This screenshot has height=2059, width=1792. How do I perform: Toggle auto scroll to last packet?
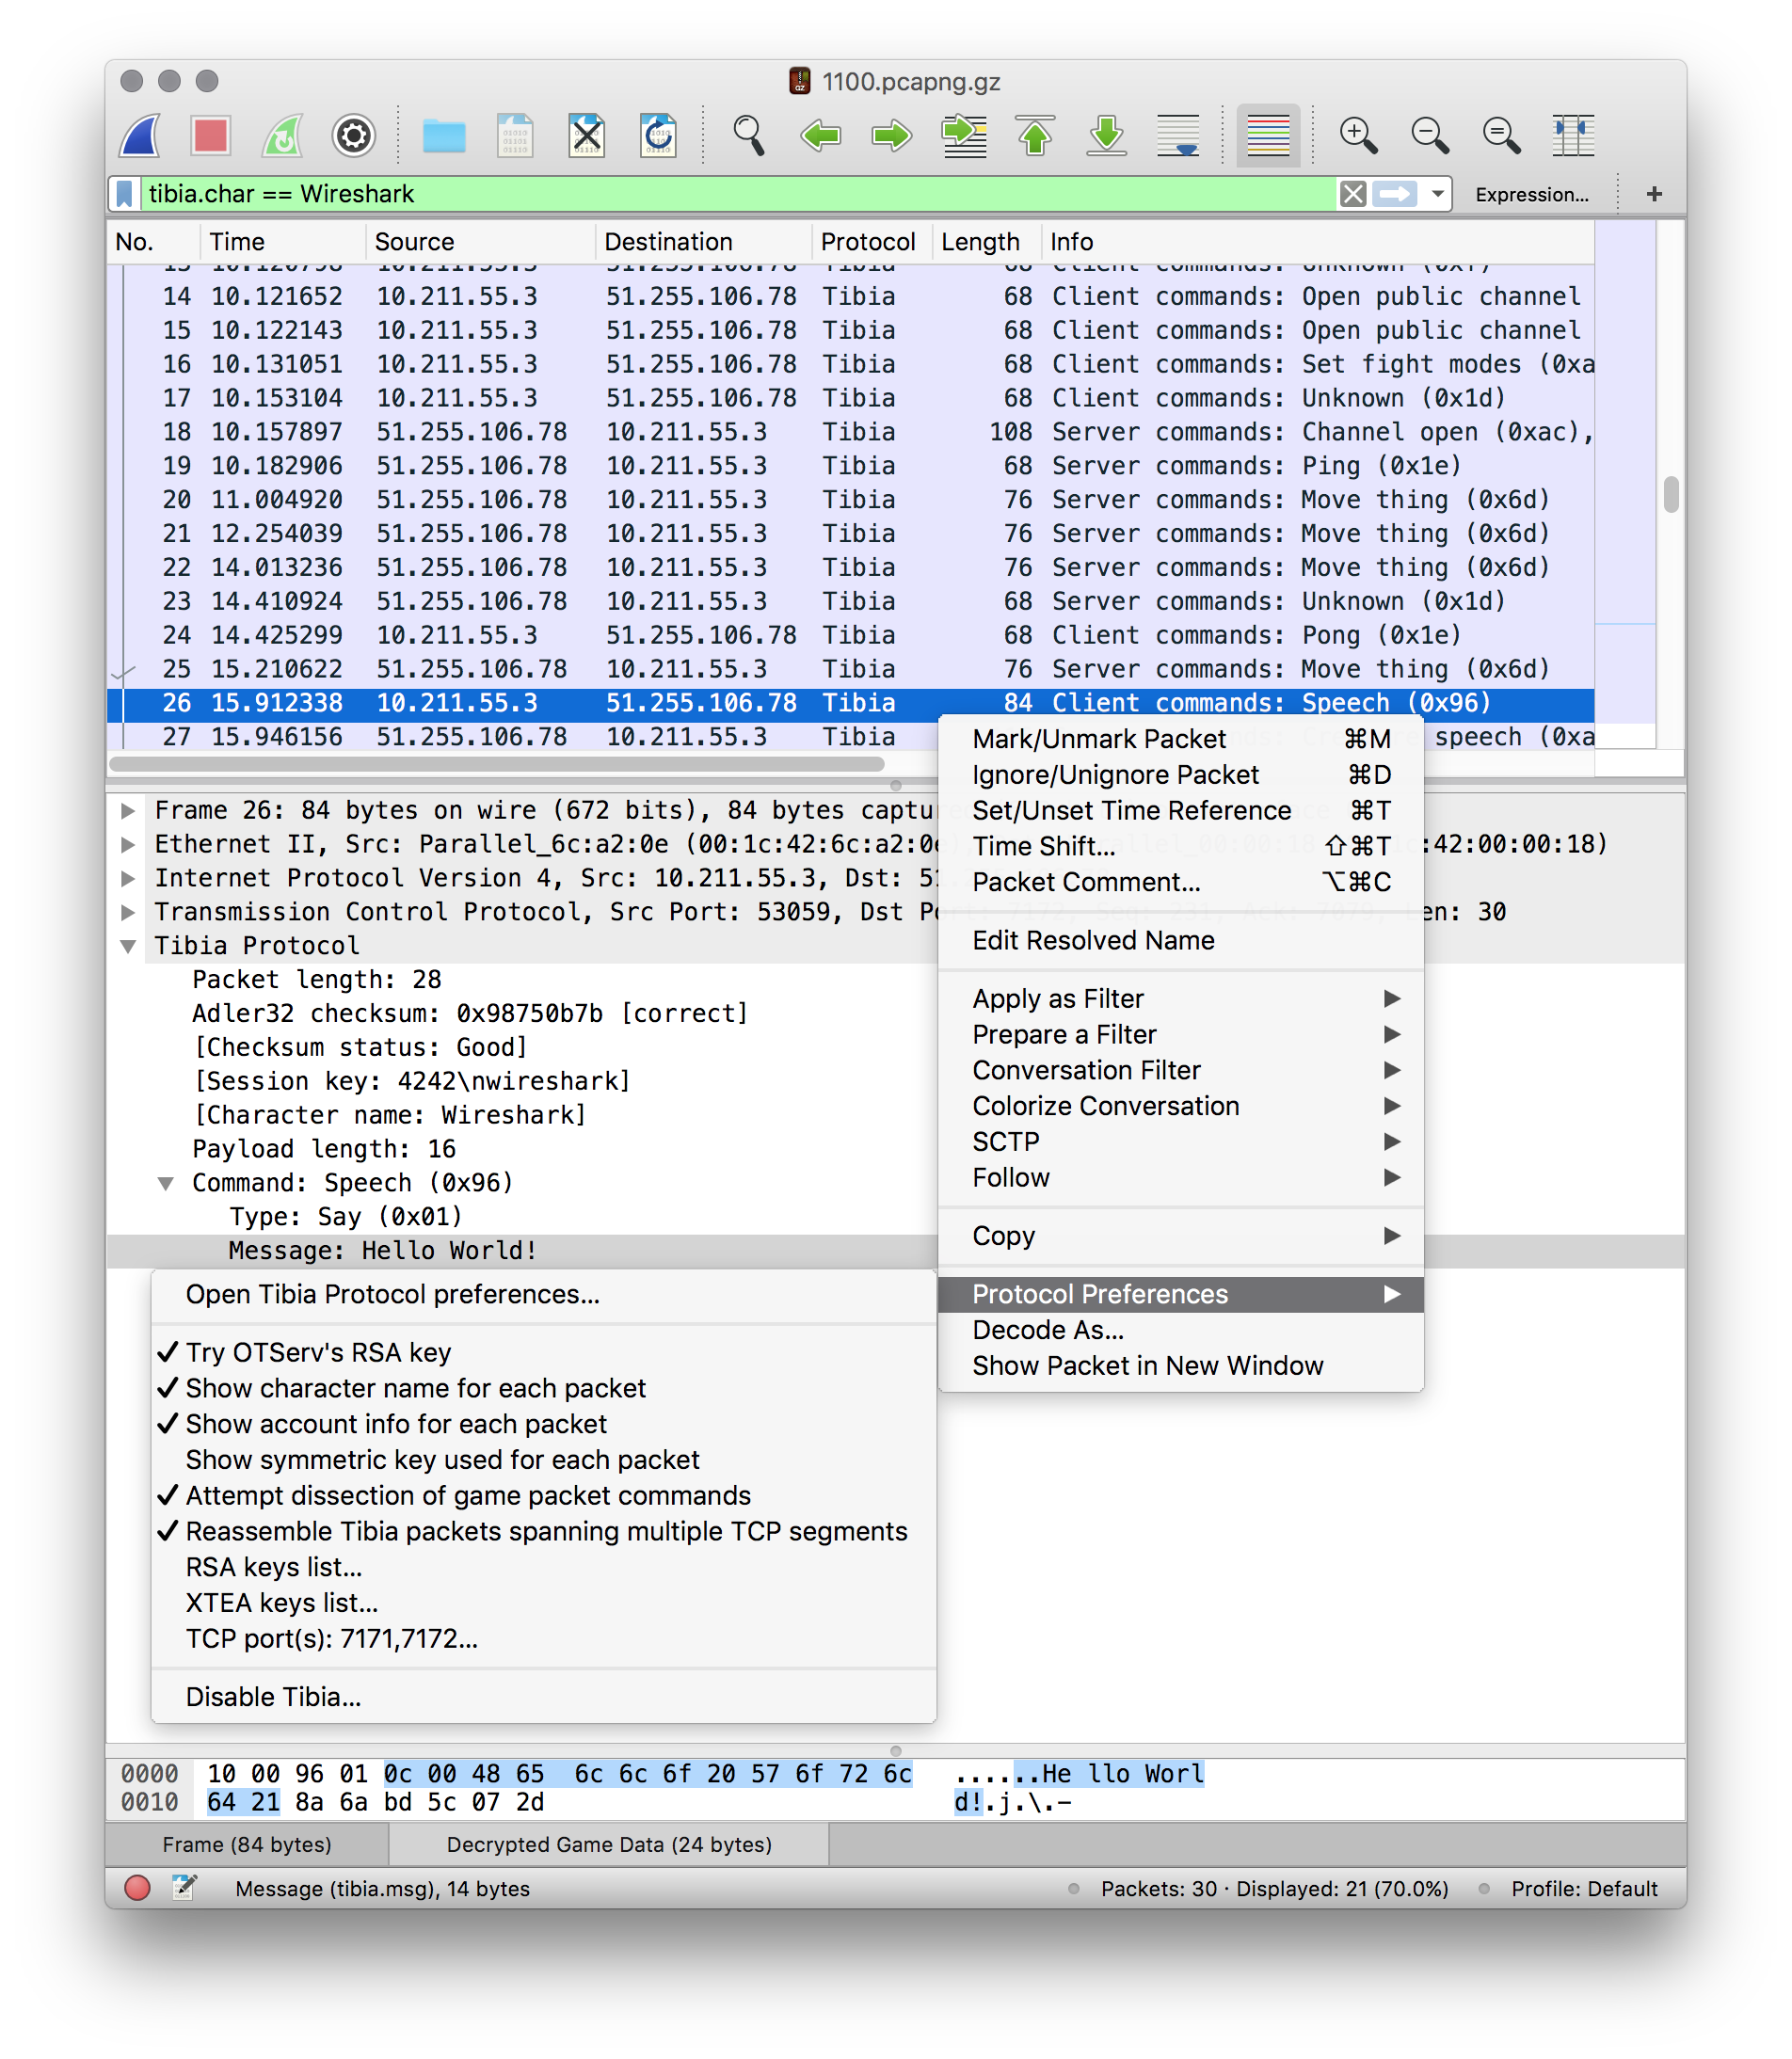pyautogui.click(x=1178, y=135)
